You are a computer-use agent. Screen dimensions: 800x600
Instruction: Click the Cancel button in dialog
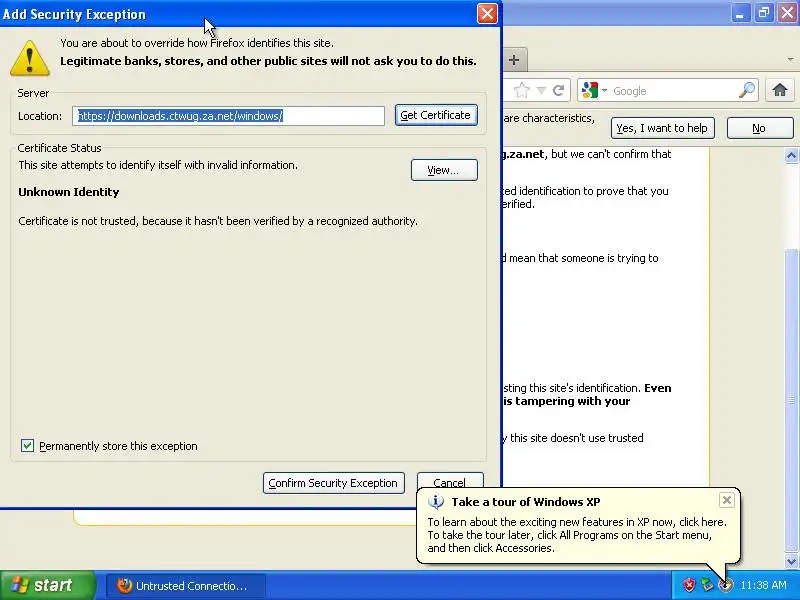click(x=449, y=482)
